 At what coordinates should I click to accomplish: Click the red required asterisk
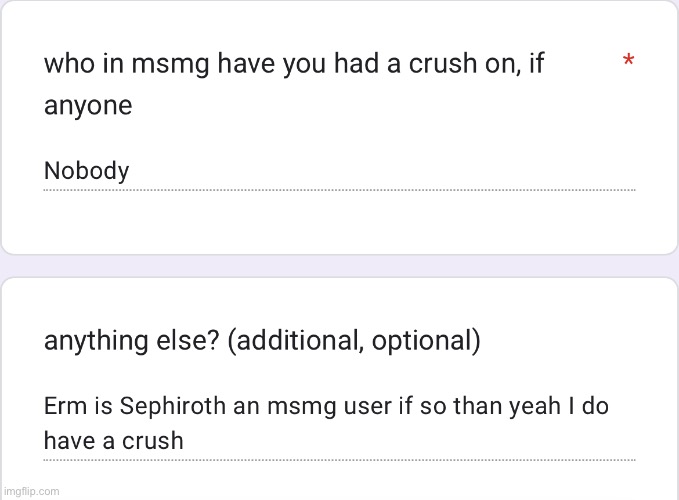pyautogui.click(x=628, y=63)
